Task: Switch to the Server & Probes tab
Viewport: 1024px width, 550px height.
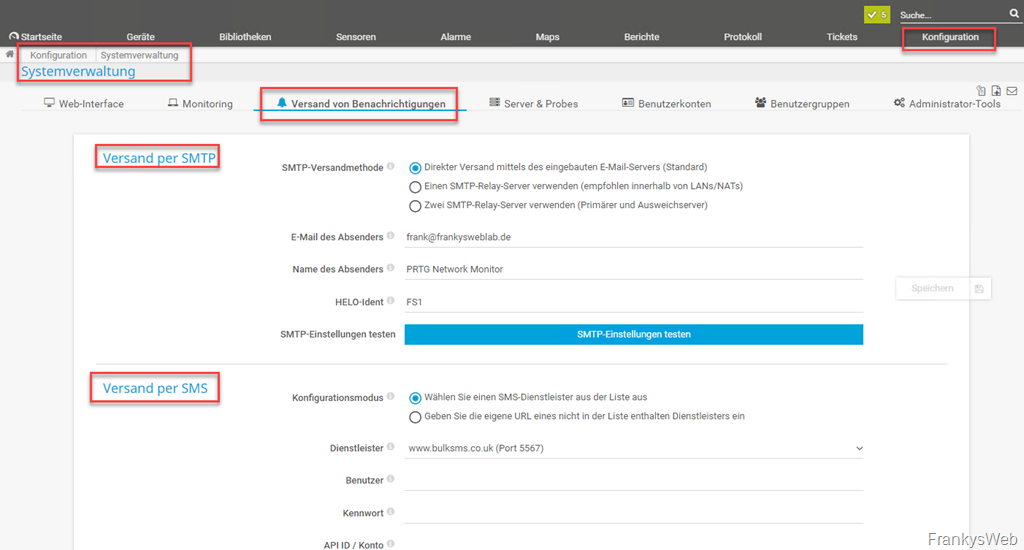Action: pos(533,104)
